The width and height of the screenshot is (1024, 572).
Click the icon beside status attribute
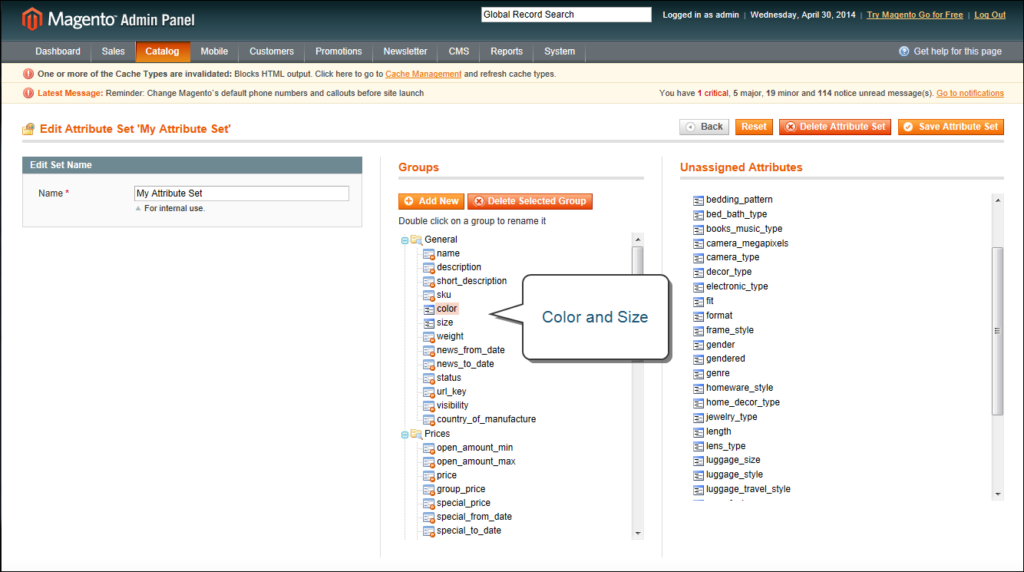click(428, 378)
